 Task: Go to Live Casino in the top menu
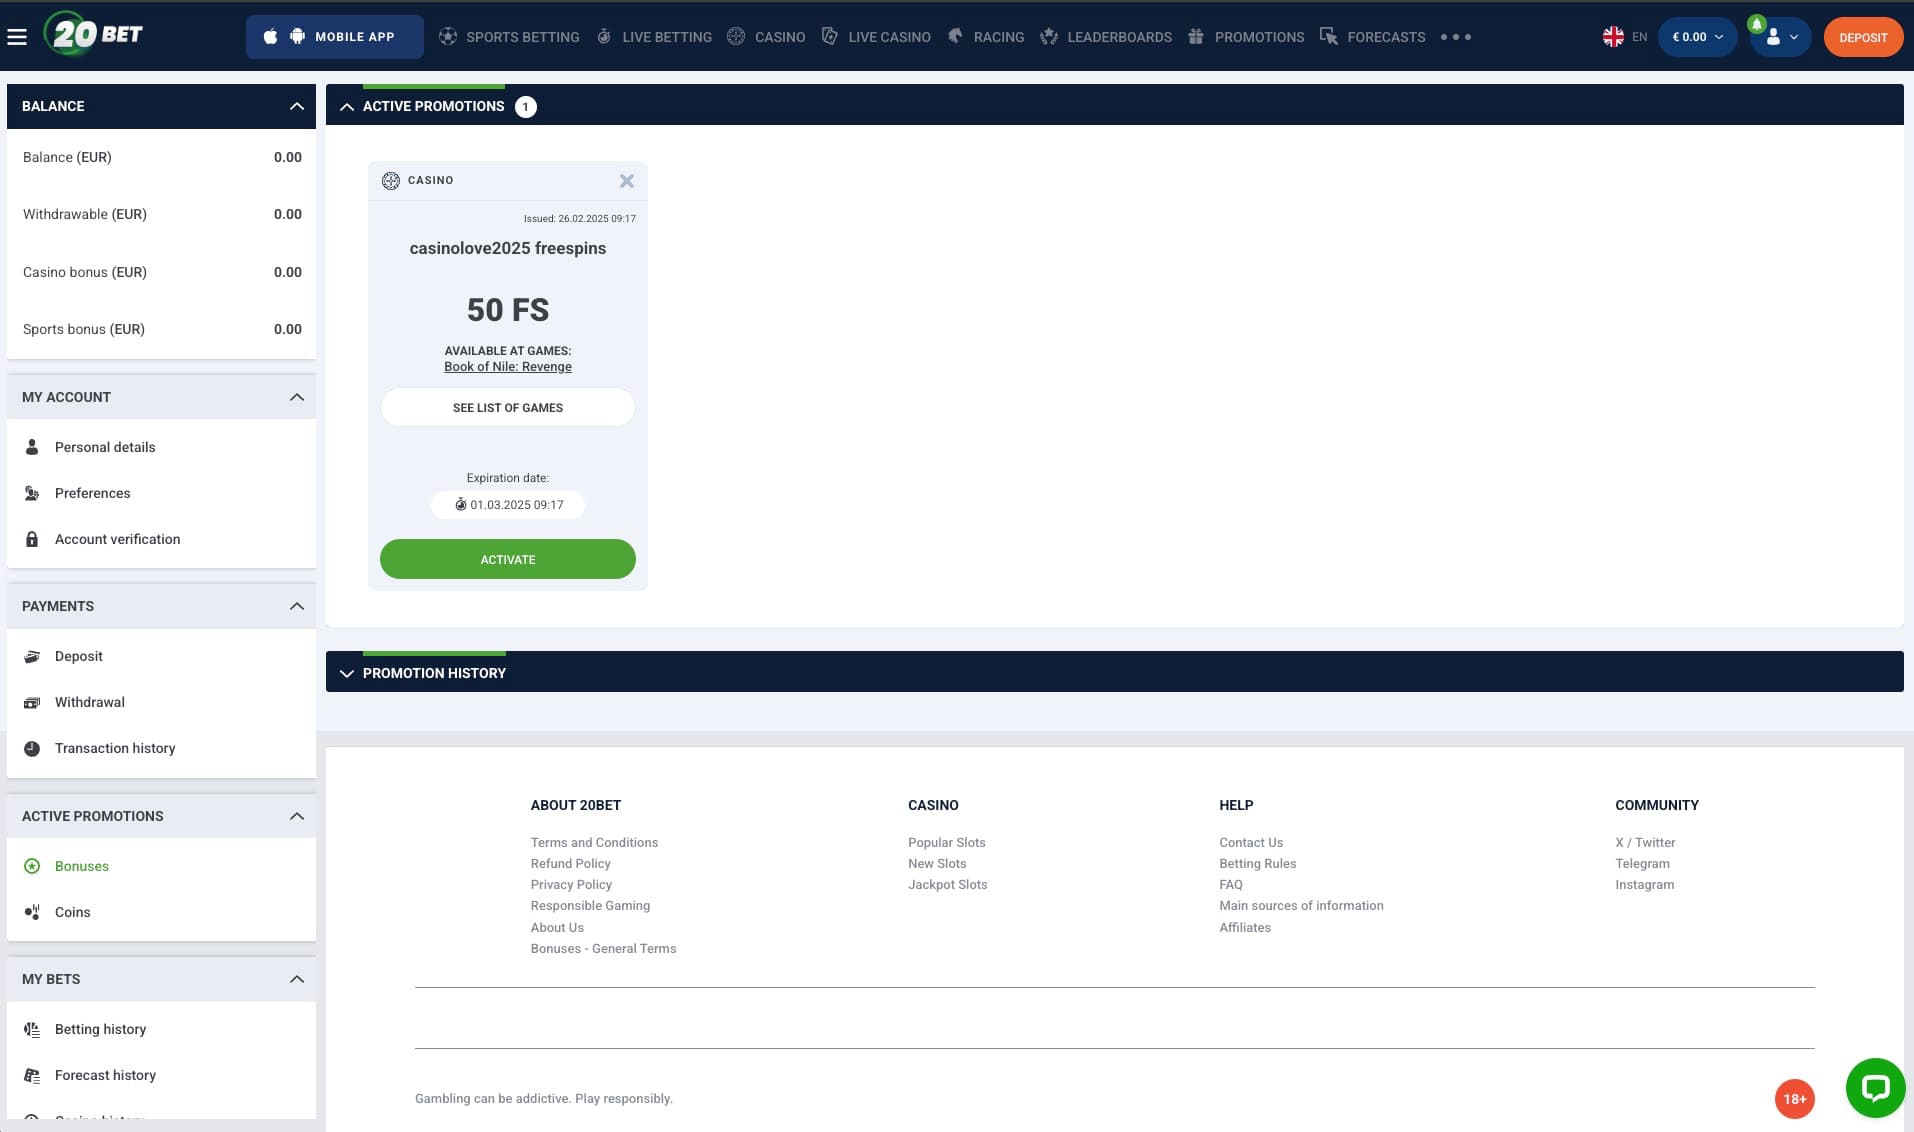(888, 37)
